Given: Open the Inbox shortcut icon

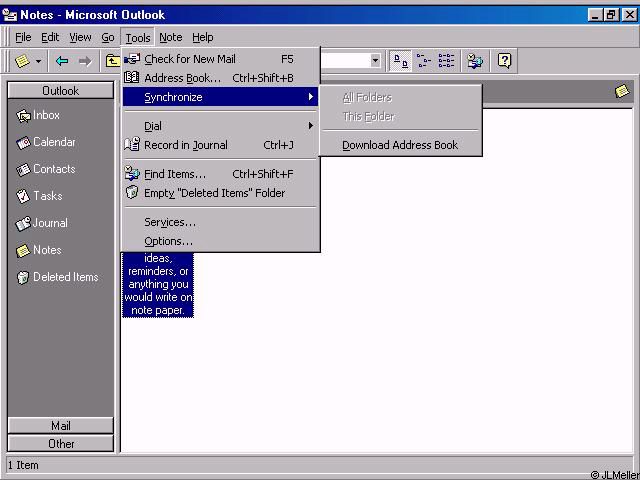Looking at the screenshot, I should tap(23, 116).
